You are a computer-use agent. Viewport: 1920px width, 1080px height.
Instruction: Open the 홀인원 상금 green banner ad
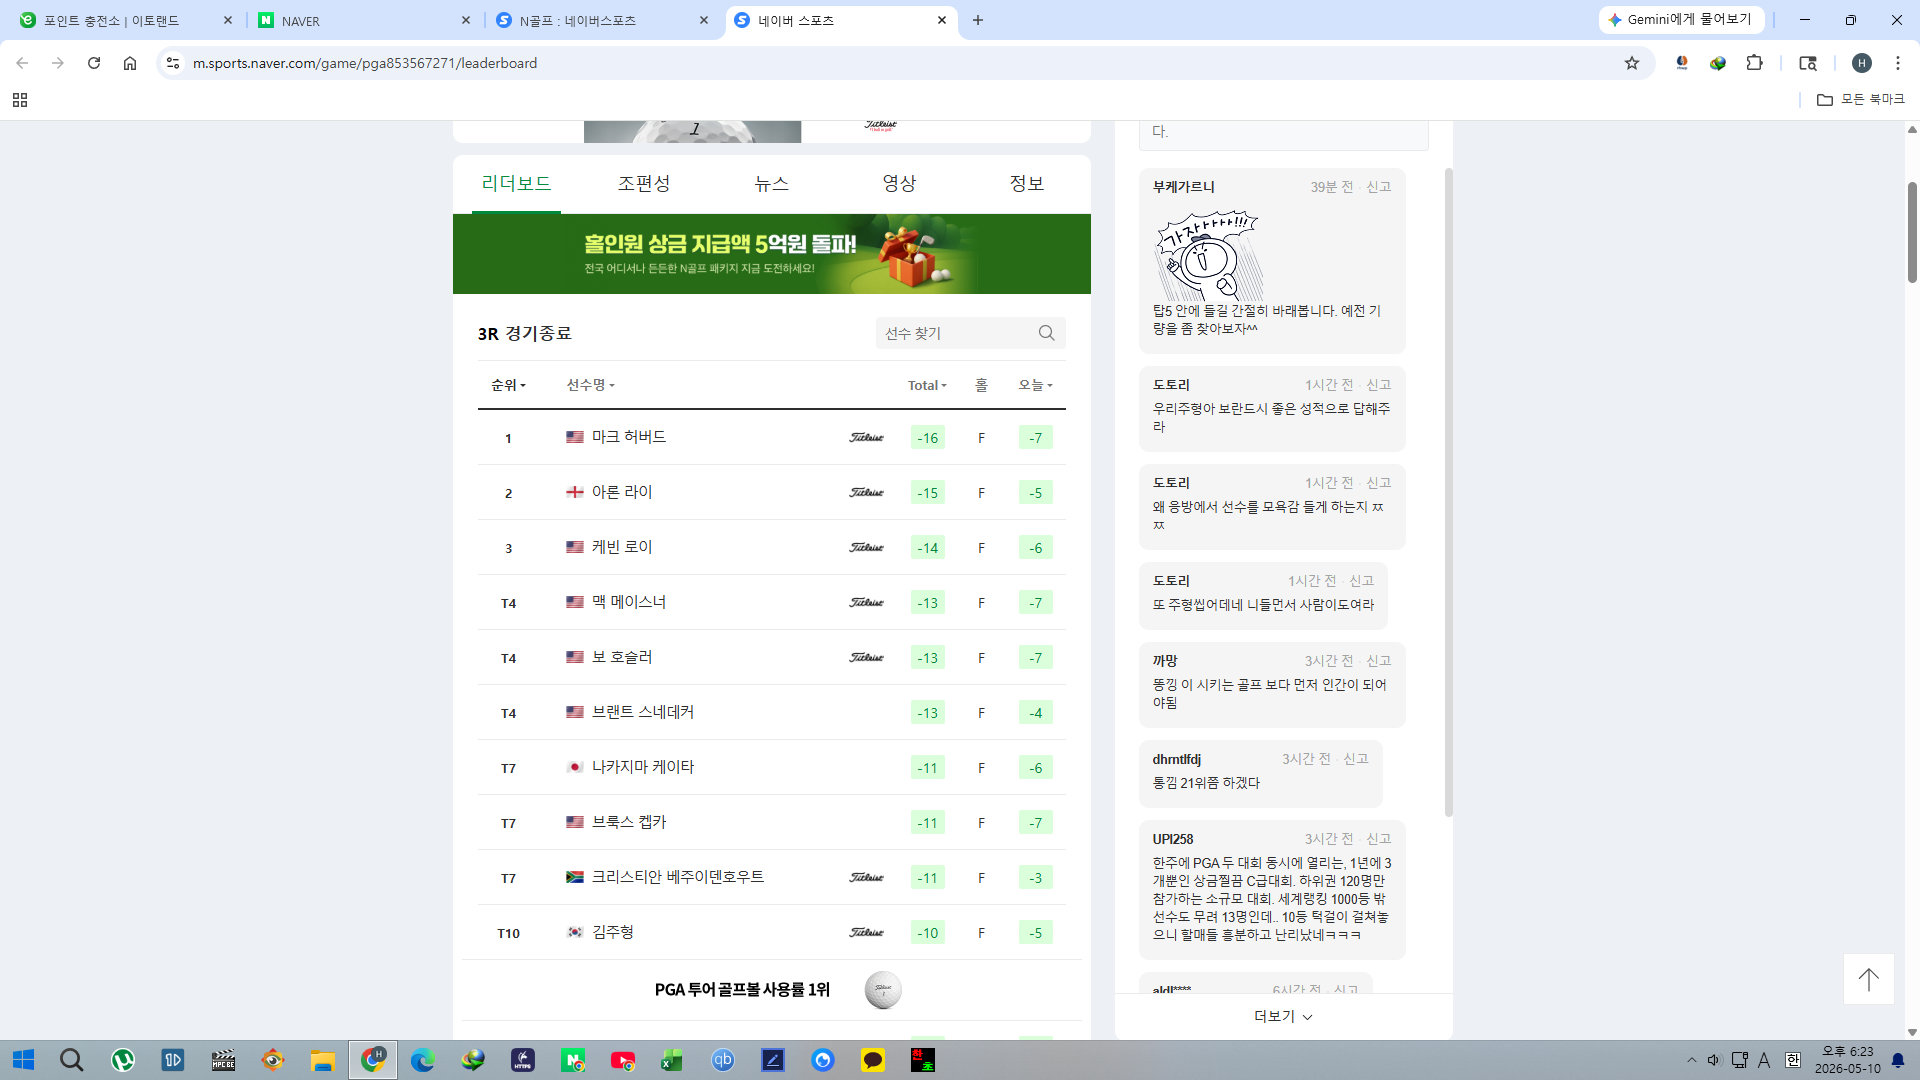(772, 254)
